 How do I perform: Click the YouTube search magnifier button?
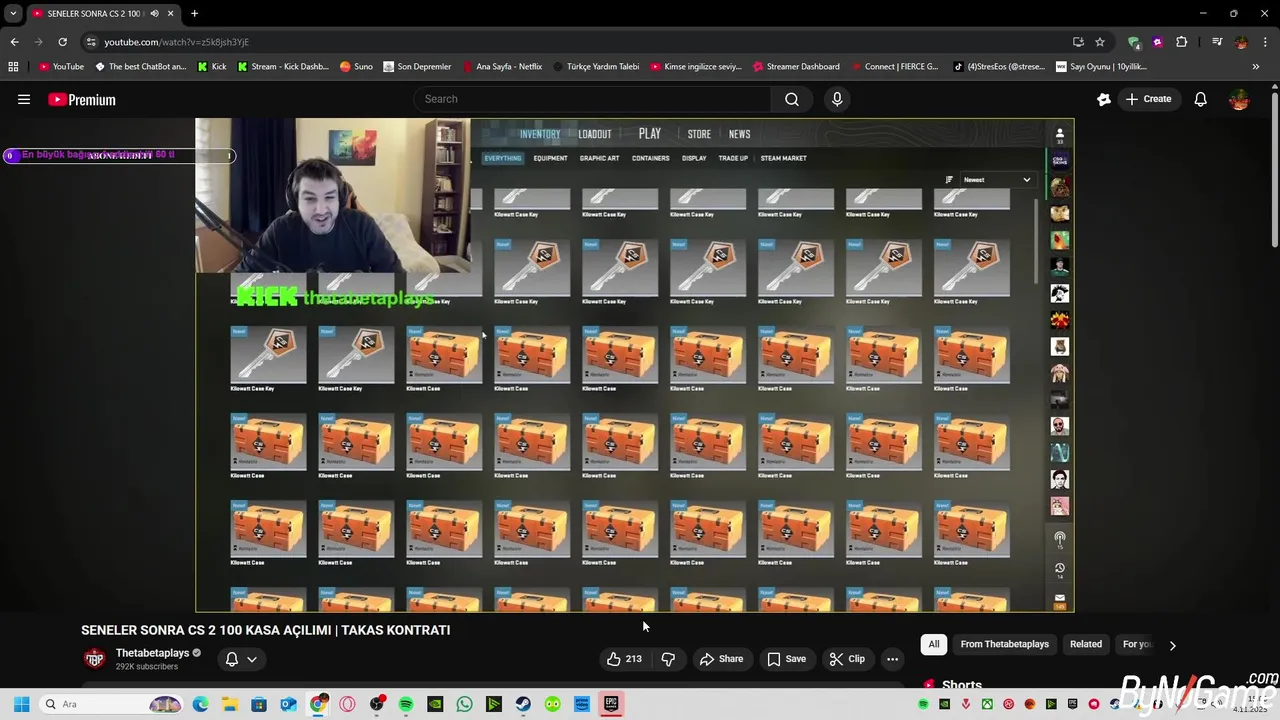(x=791, y=99)
